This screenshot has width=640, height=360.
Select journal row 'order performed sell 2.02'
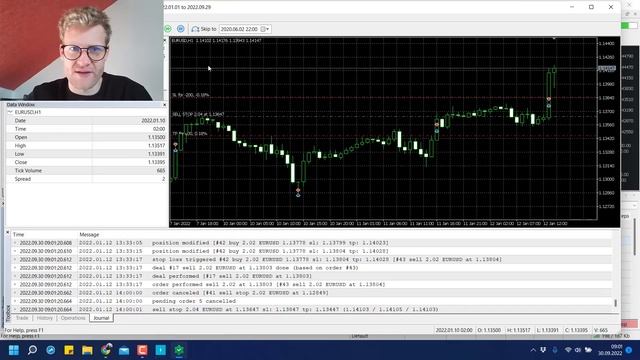[312, 284]
